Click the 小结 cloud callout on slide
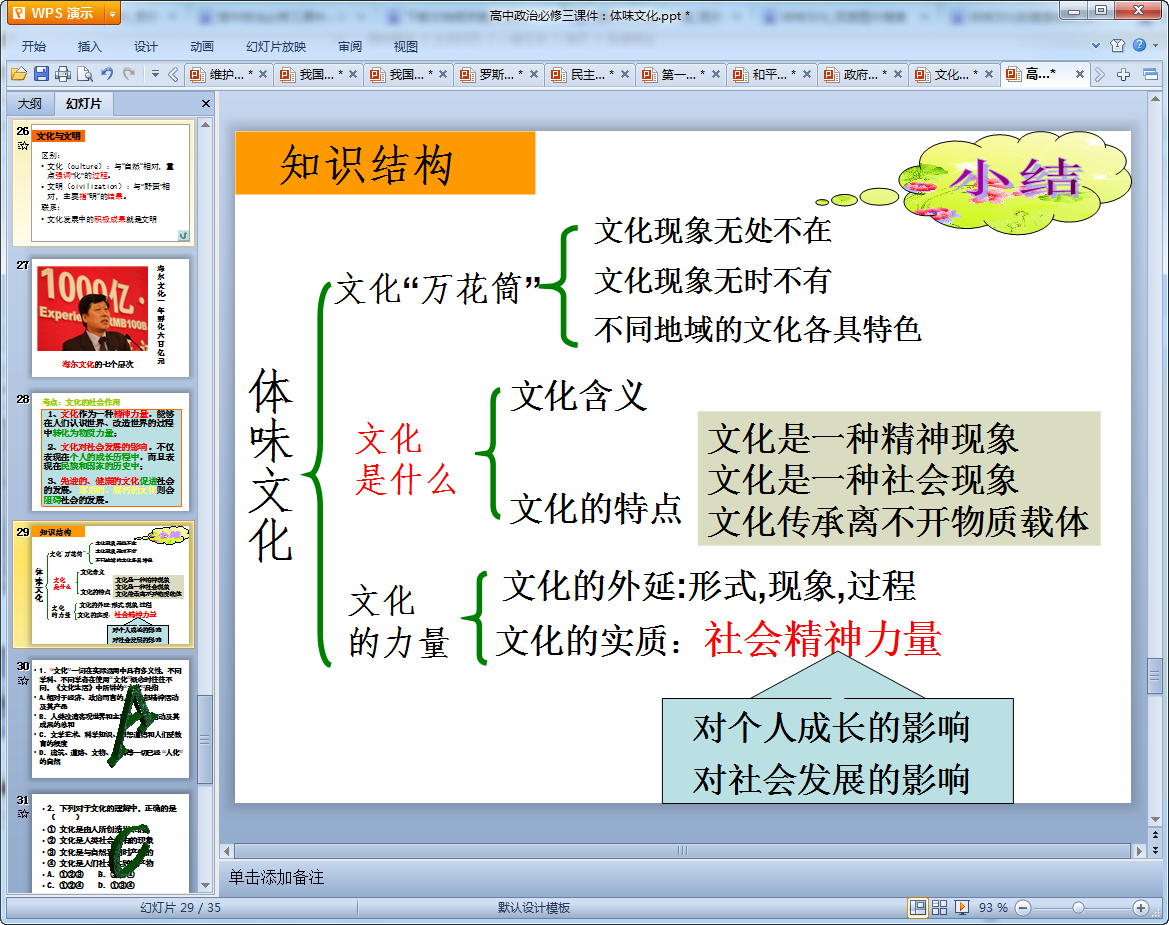 (x=1015, y=181)
